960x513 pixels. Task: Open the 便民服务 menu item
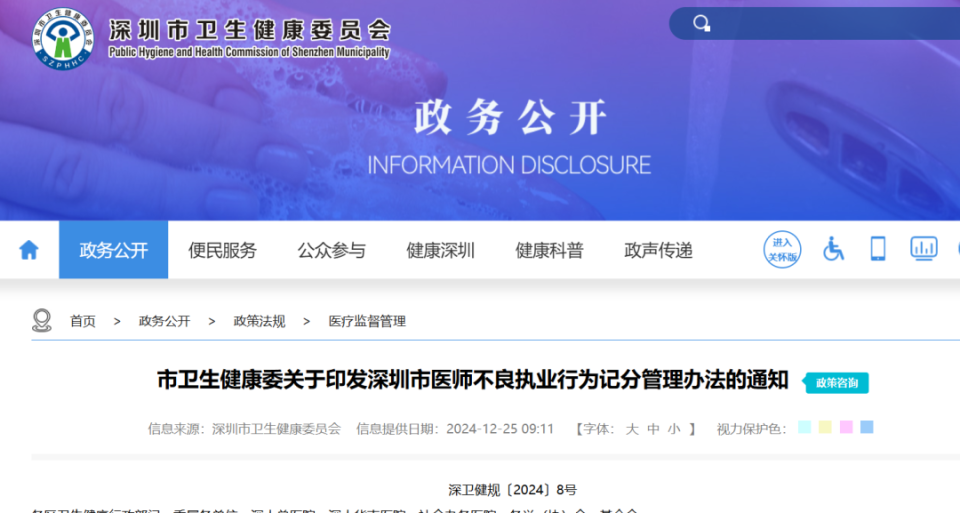tap(222, 250)
